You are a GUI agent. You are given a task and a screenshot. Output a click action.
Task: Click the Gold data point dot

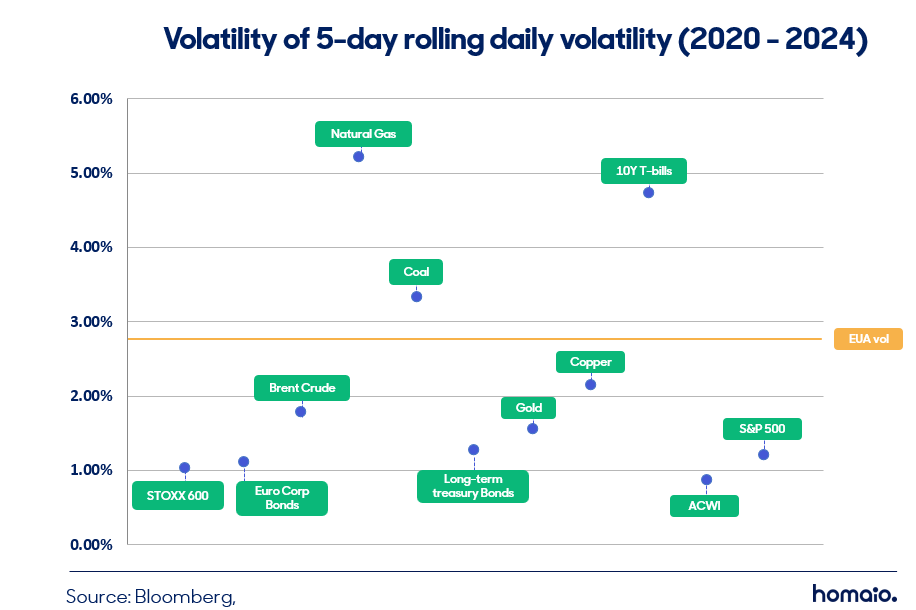click(532, 429)
